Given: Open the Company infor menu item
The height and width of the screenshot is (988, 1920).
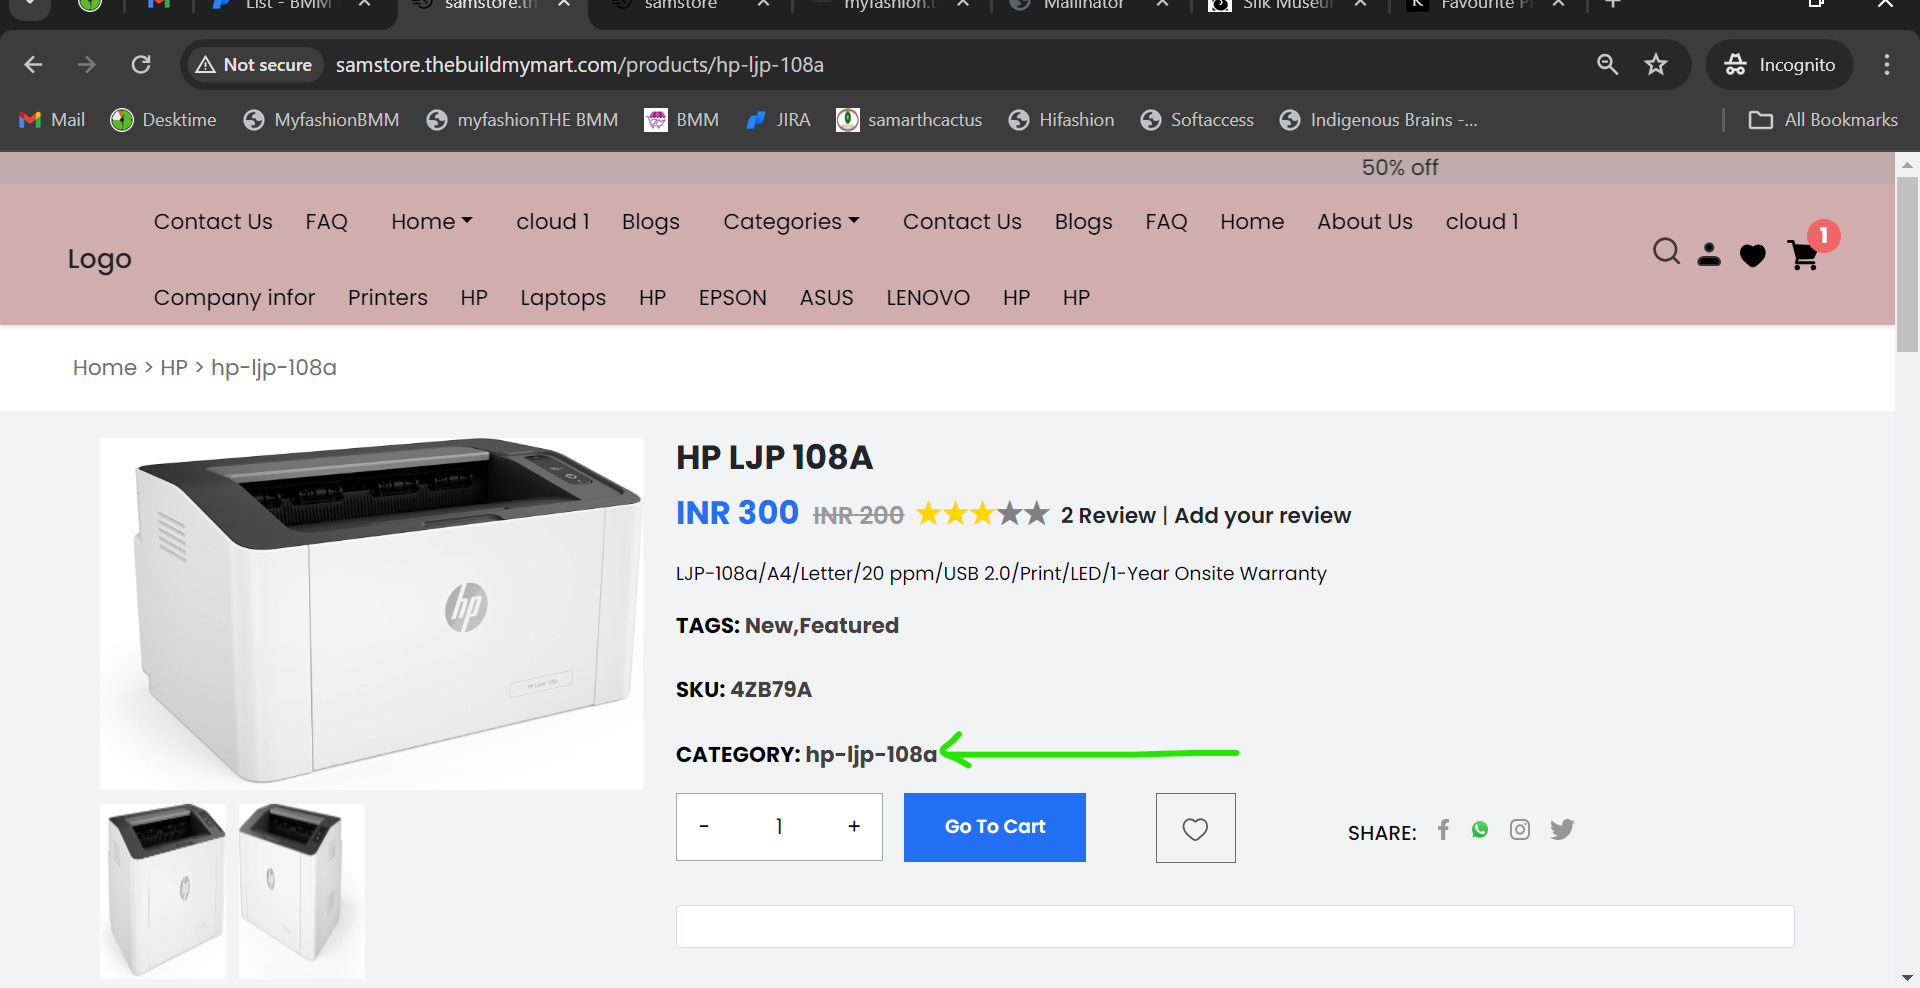Looking at the screenshot, I should coord(234,298).
